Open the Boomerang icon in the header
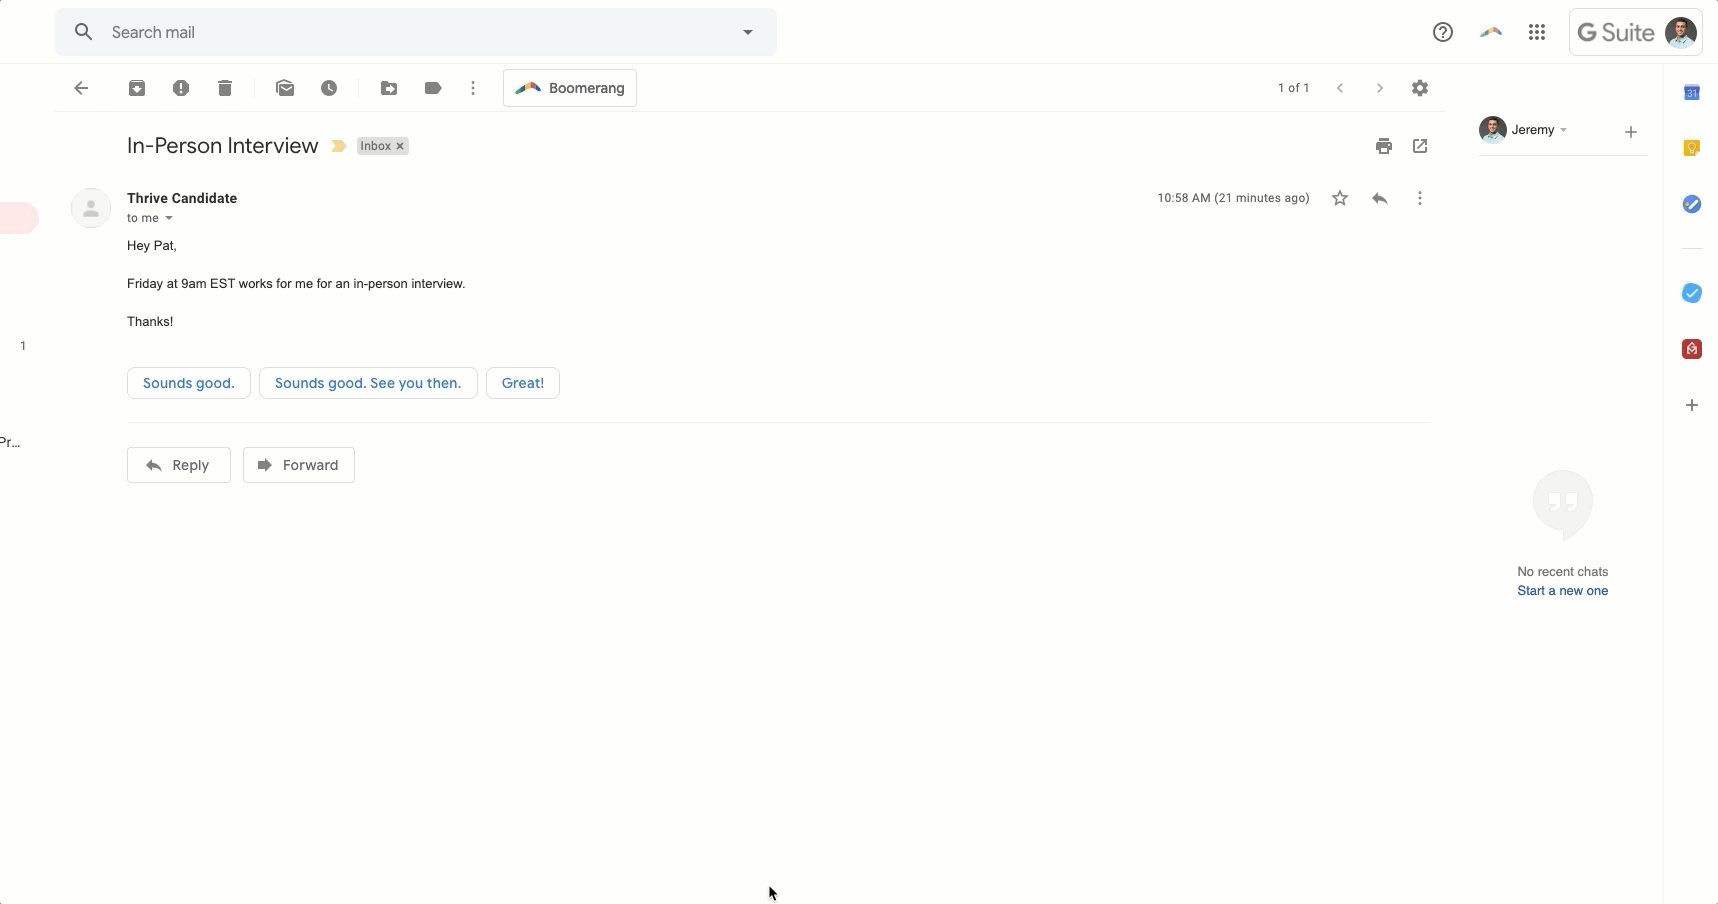This screenshot has width=1718, height=904. pyautogui.click(x=1491, y=32)
